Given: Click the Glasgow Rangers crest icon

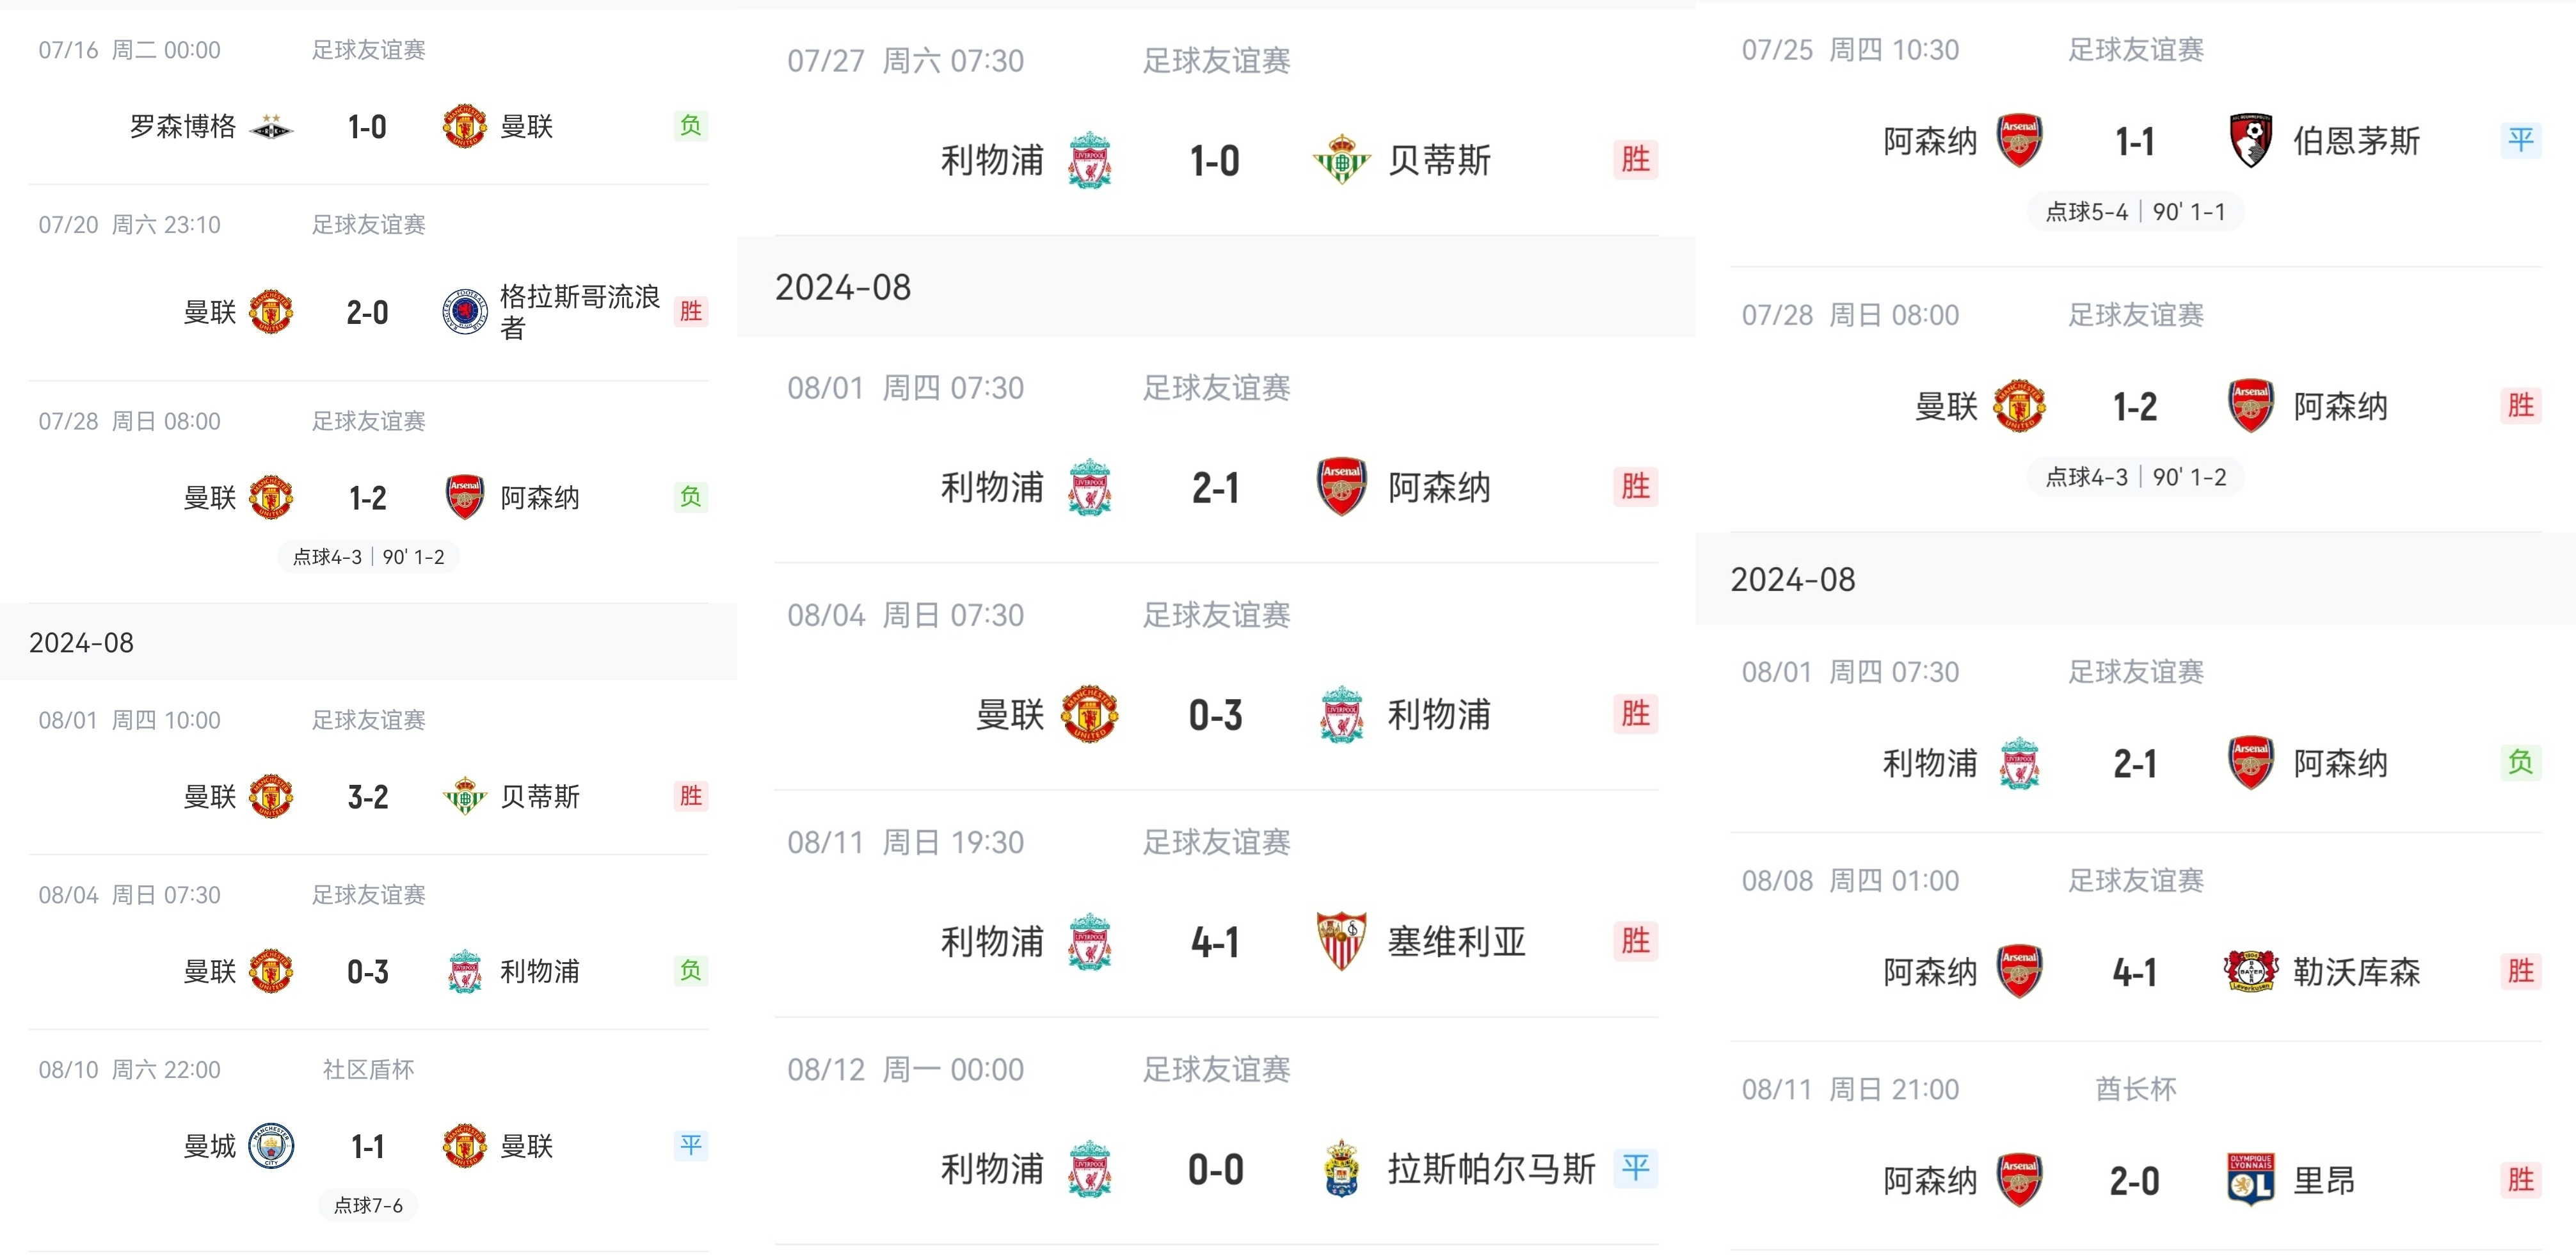Looking at the screenshot, I should click(x=465, y=312).
